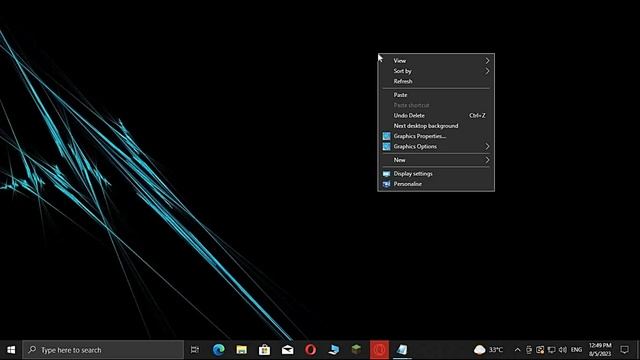Show hidden system tray icons
This screenshot has width=640, height=360.
[x=517, y=350]
